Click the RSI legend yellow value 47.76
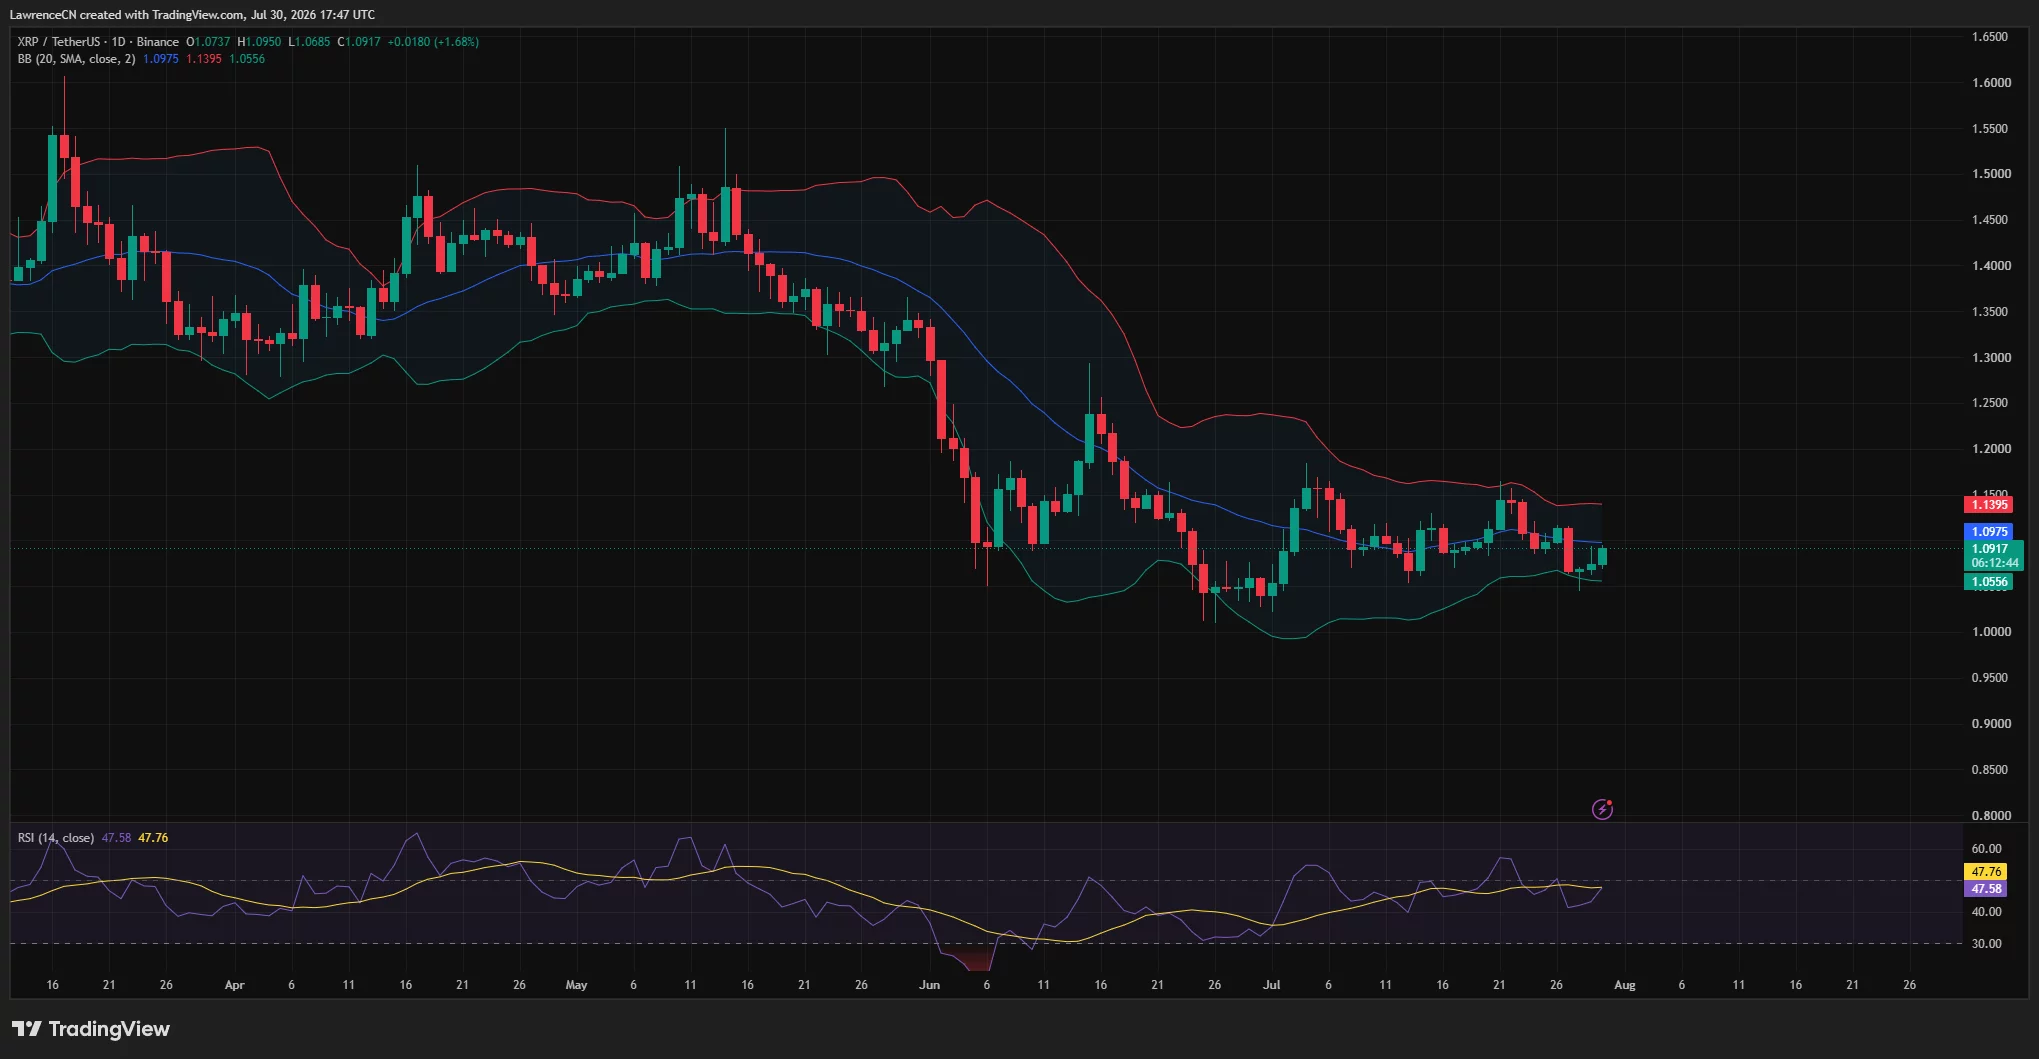 click(x=153, y=838)
